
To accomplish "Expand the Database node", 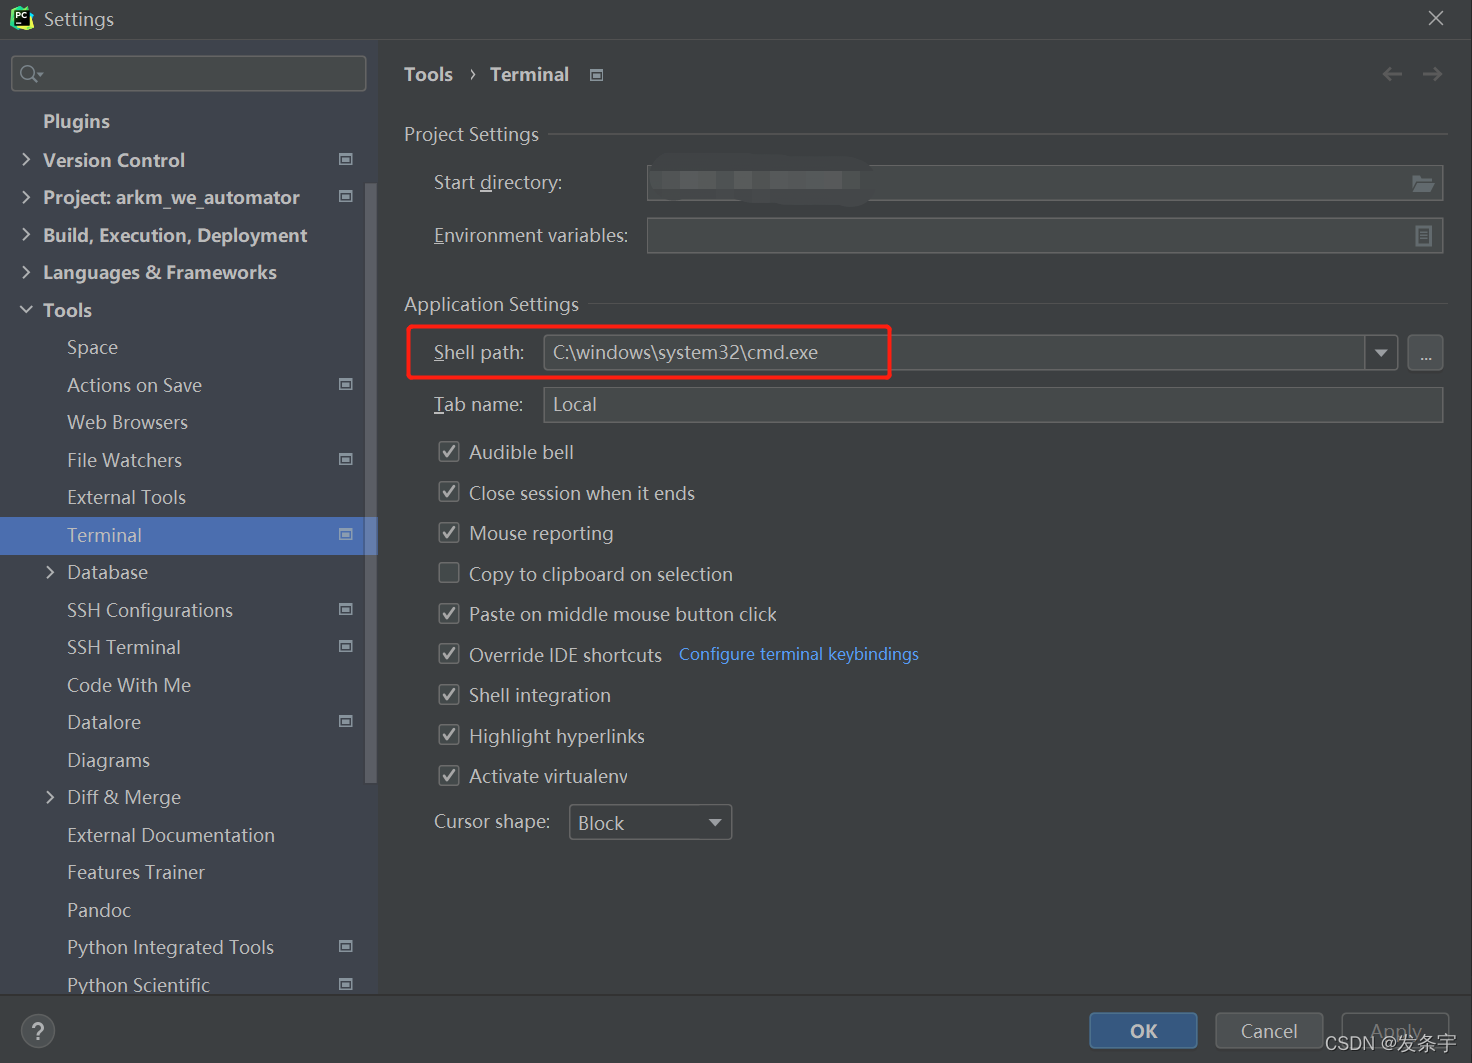I will point(50,572).
